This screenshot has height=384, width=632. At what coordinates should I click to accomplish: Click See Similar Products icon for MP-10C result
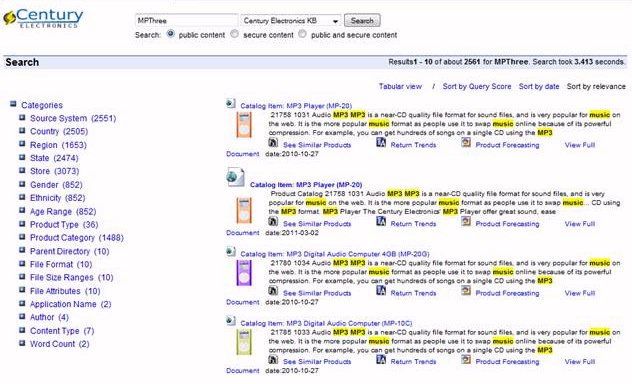click(273, 359)
